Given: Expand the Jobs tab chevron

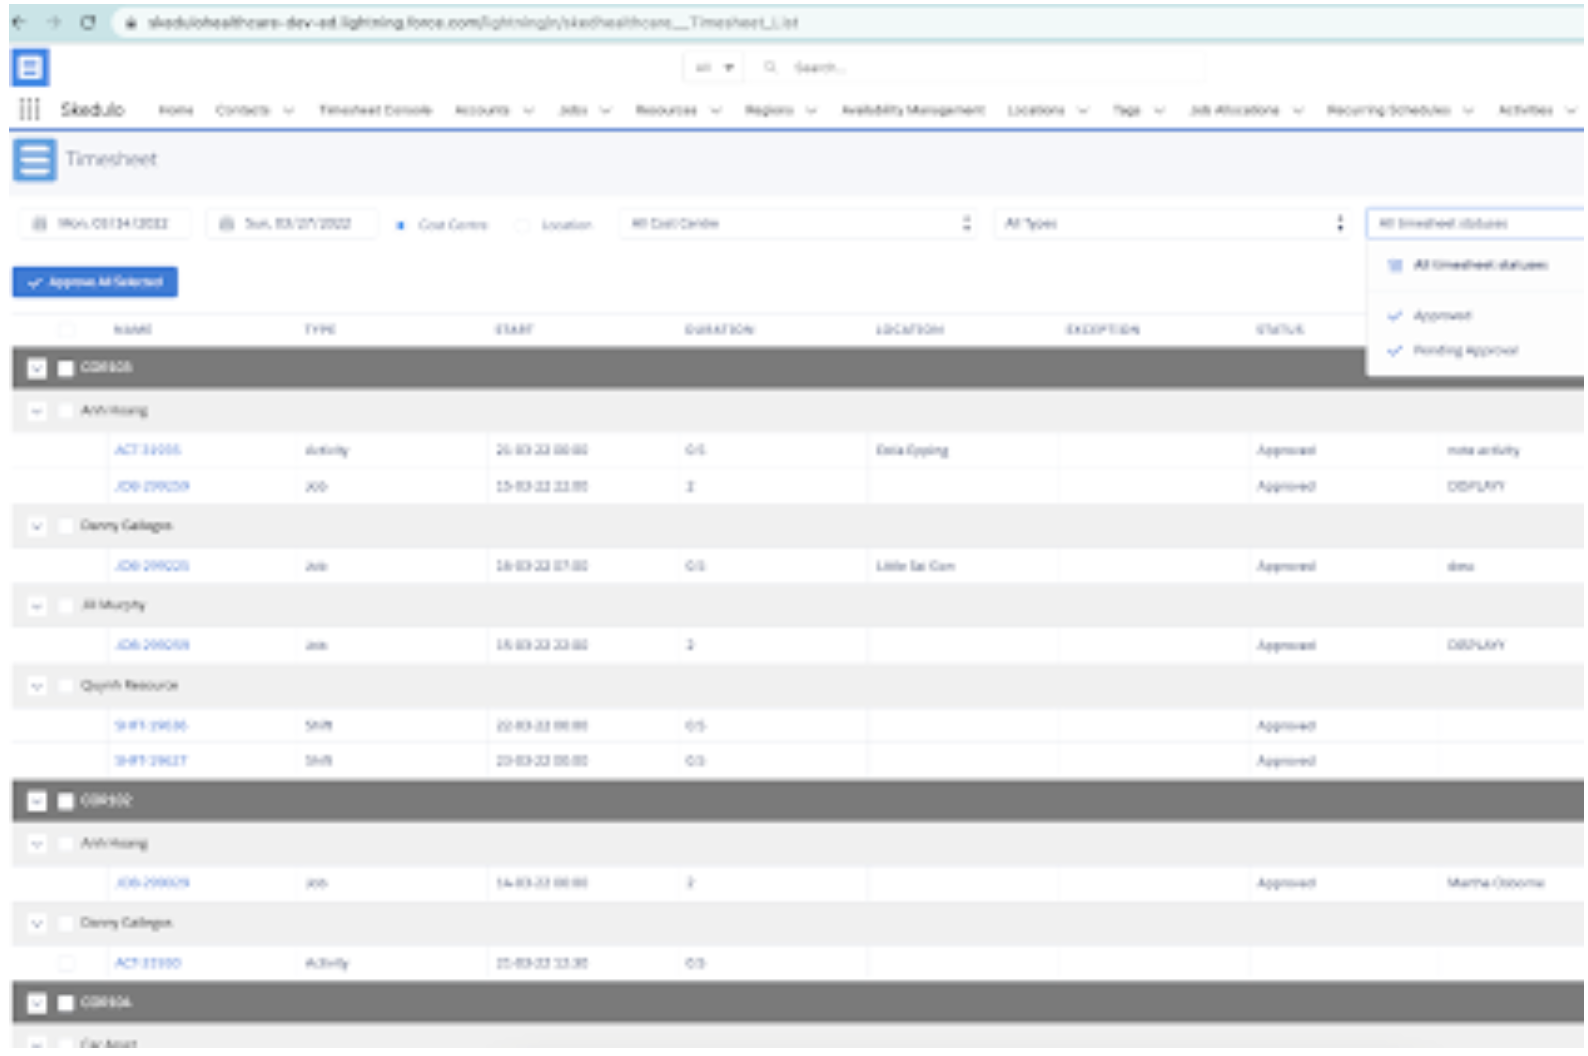Looking at the screenshot, I should (605, 110).
